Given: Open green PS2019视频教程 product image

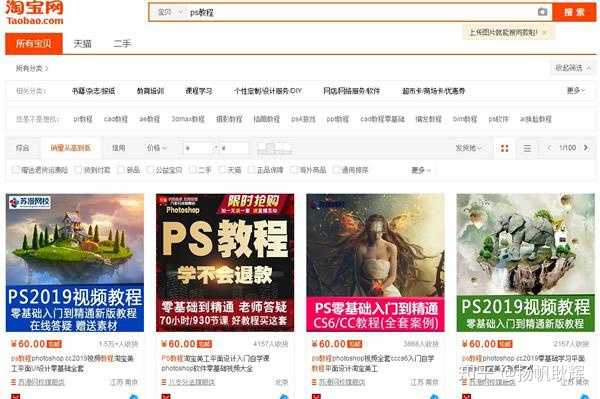Looking at the screenshot, I should [526, 262].
